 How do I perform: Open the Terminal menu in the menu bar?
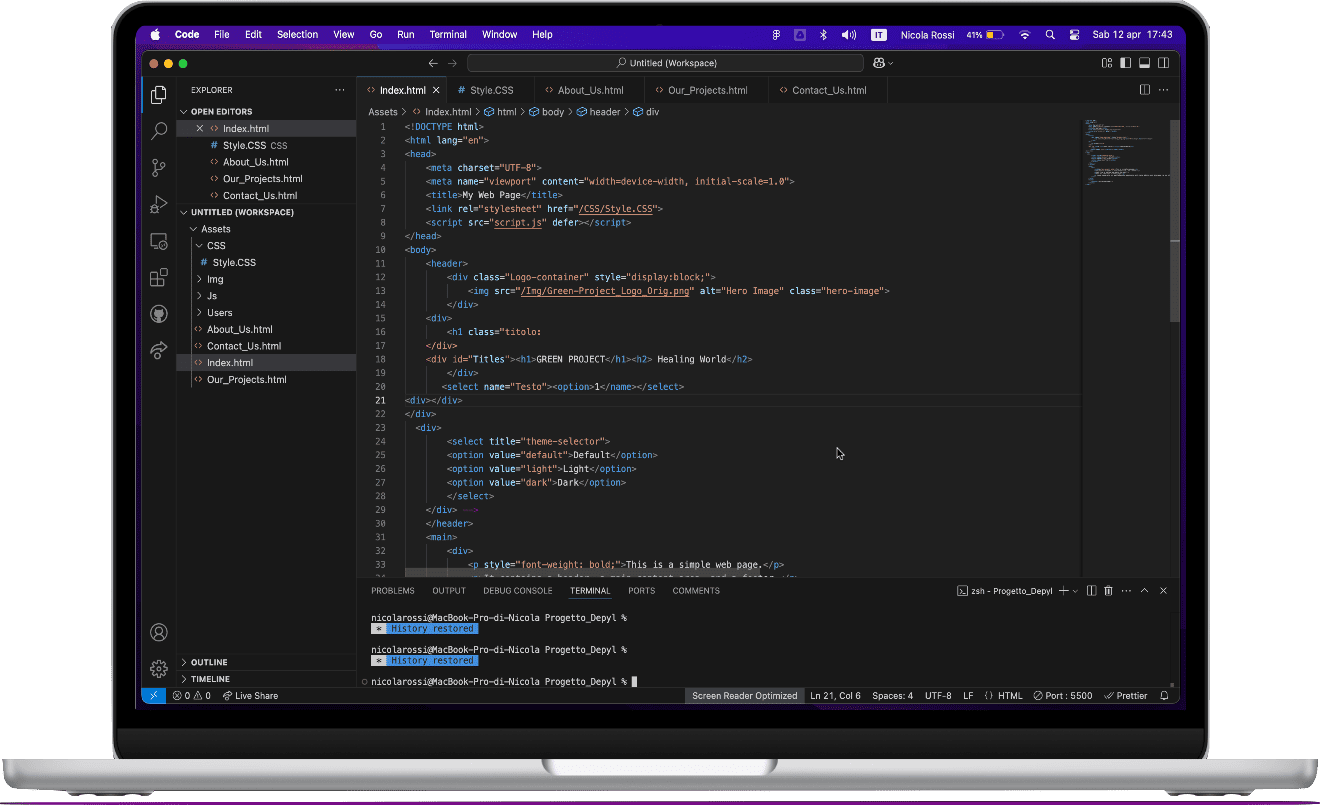(x=448, y=34)
